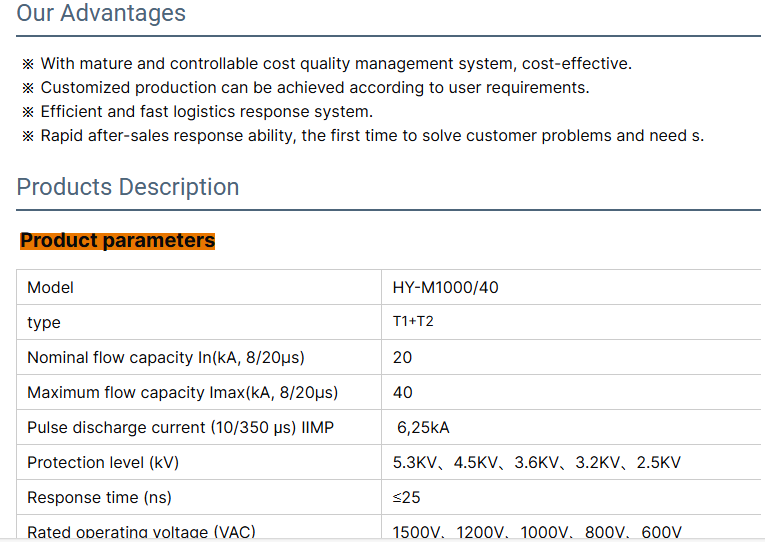Select the maximum flow value 40

403,393
